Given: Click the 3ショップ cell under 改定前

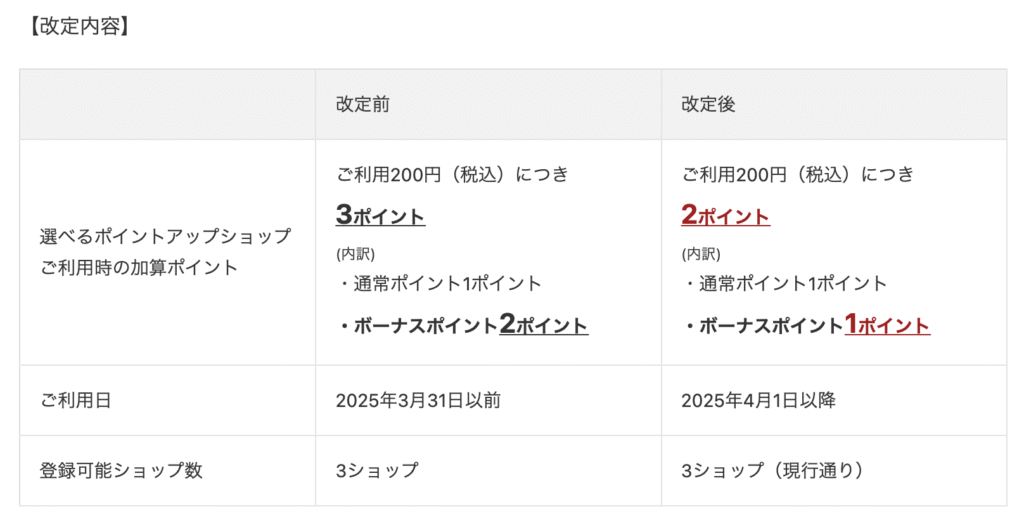Looking at the screenshot, I should coord(377,471).
